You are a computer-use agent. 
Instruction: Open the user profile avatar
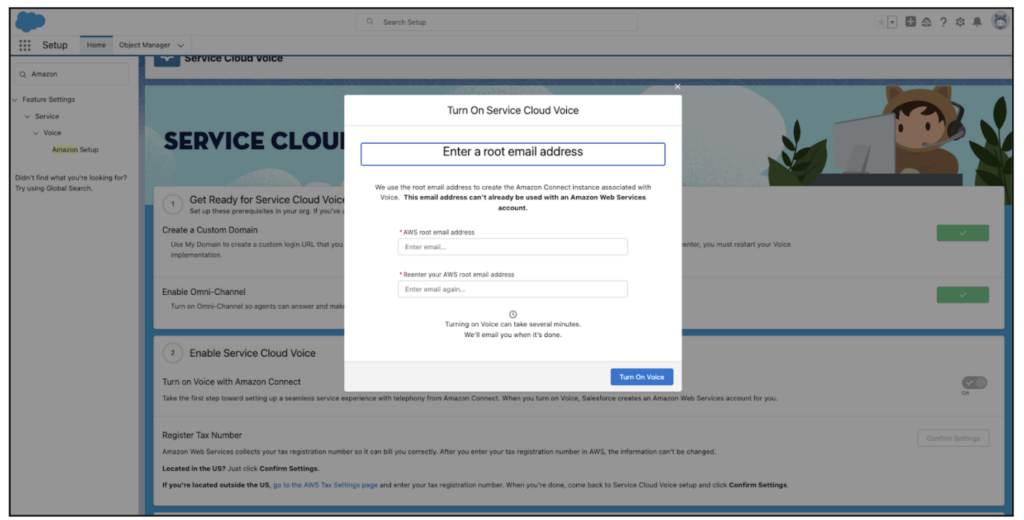(998, 21)
